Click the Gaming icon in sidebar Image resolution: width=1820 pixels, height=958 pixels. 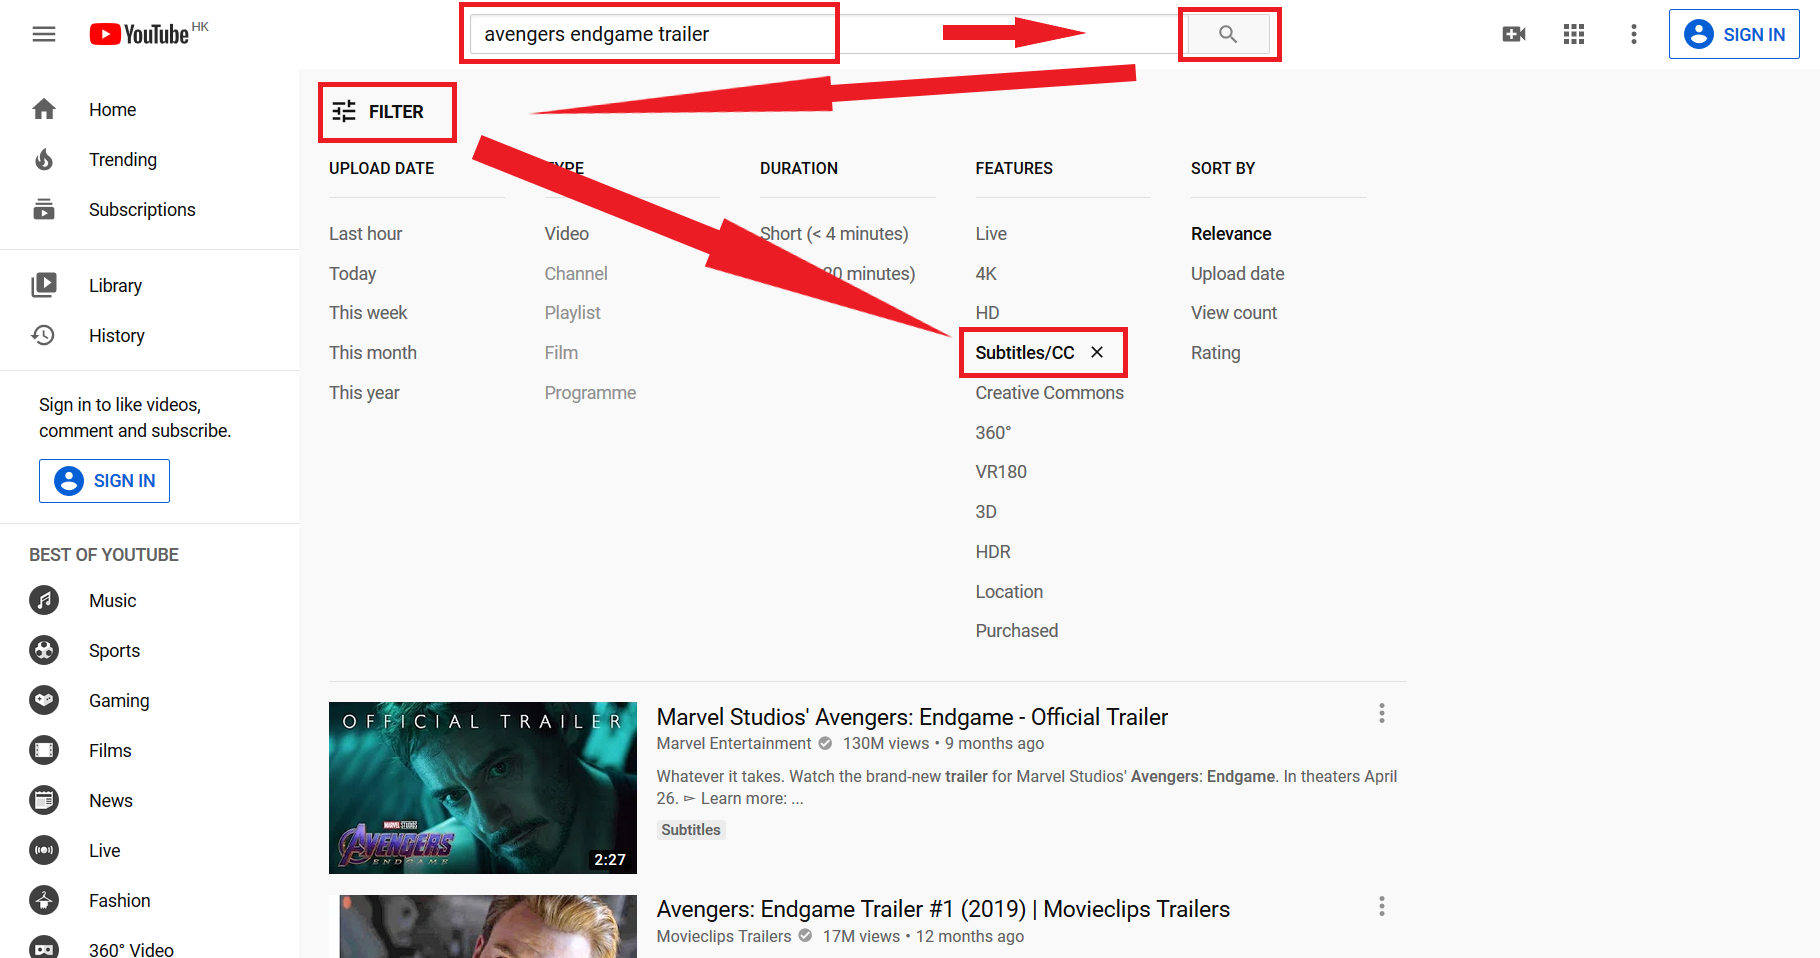click(x=44, y=700)
